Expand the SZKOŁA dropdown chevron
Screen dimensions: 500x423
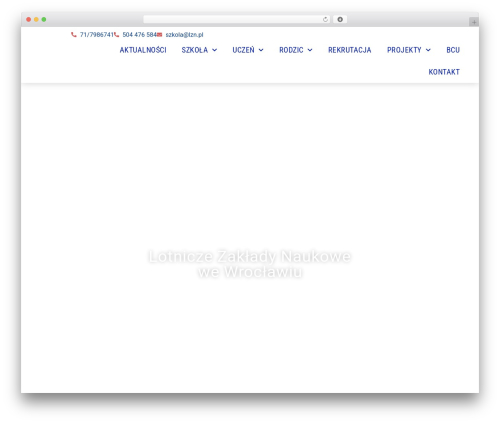pos(215,50)
